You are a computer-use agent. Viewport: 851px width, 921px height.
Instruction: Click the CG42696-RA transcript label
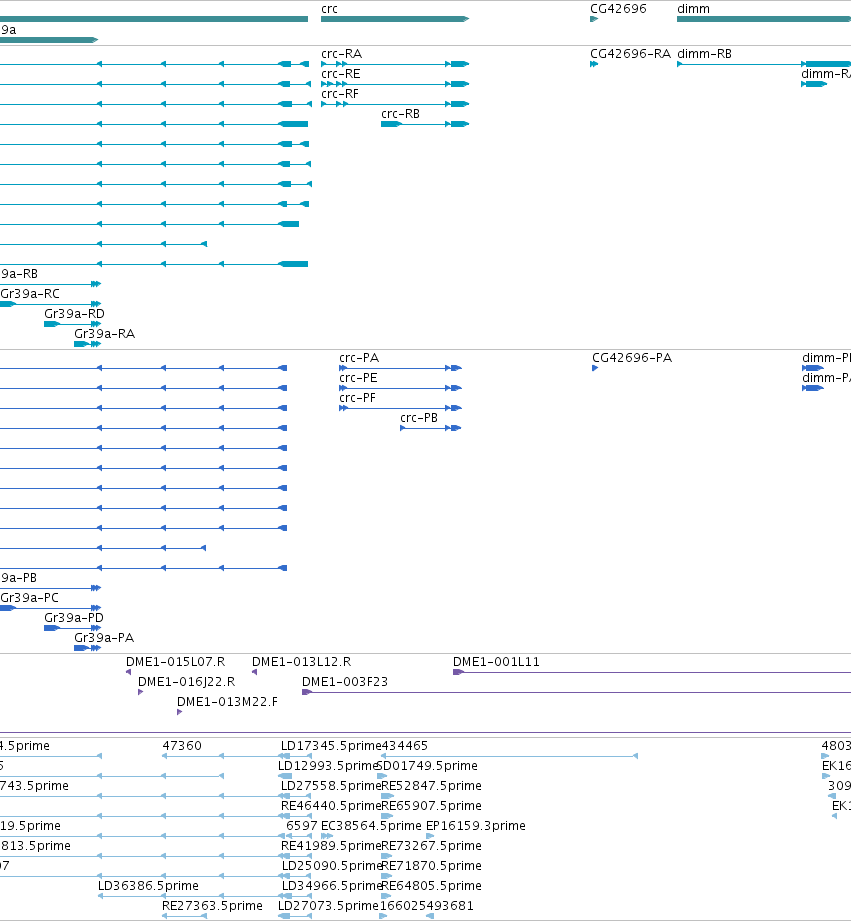tap(631, 54)
